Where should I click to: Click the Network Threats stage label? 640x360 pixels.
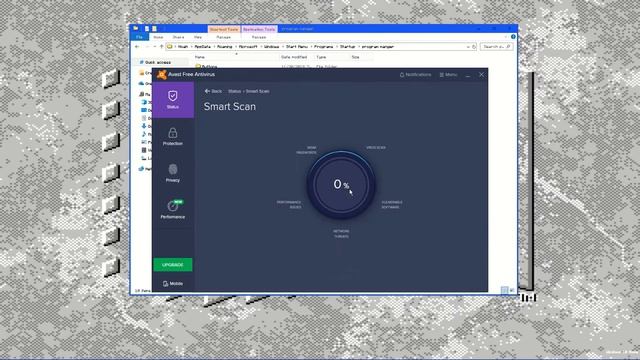[341, 233]
